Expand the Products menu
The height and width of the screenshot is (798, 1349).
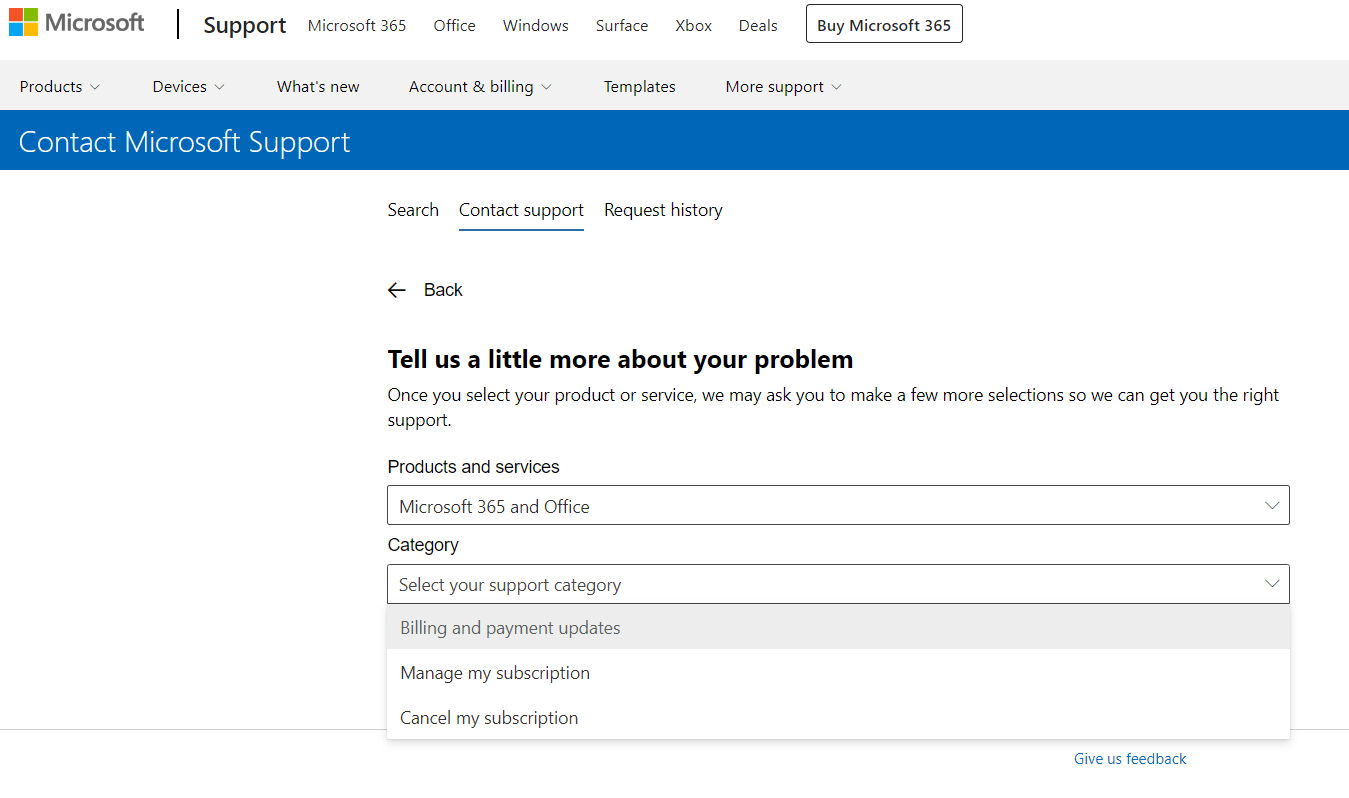[x=60, y=87]
